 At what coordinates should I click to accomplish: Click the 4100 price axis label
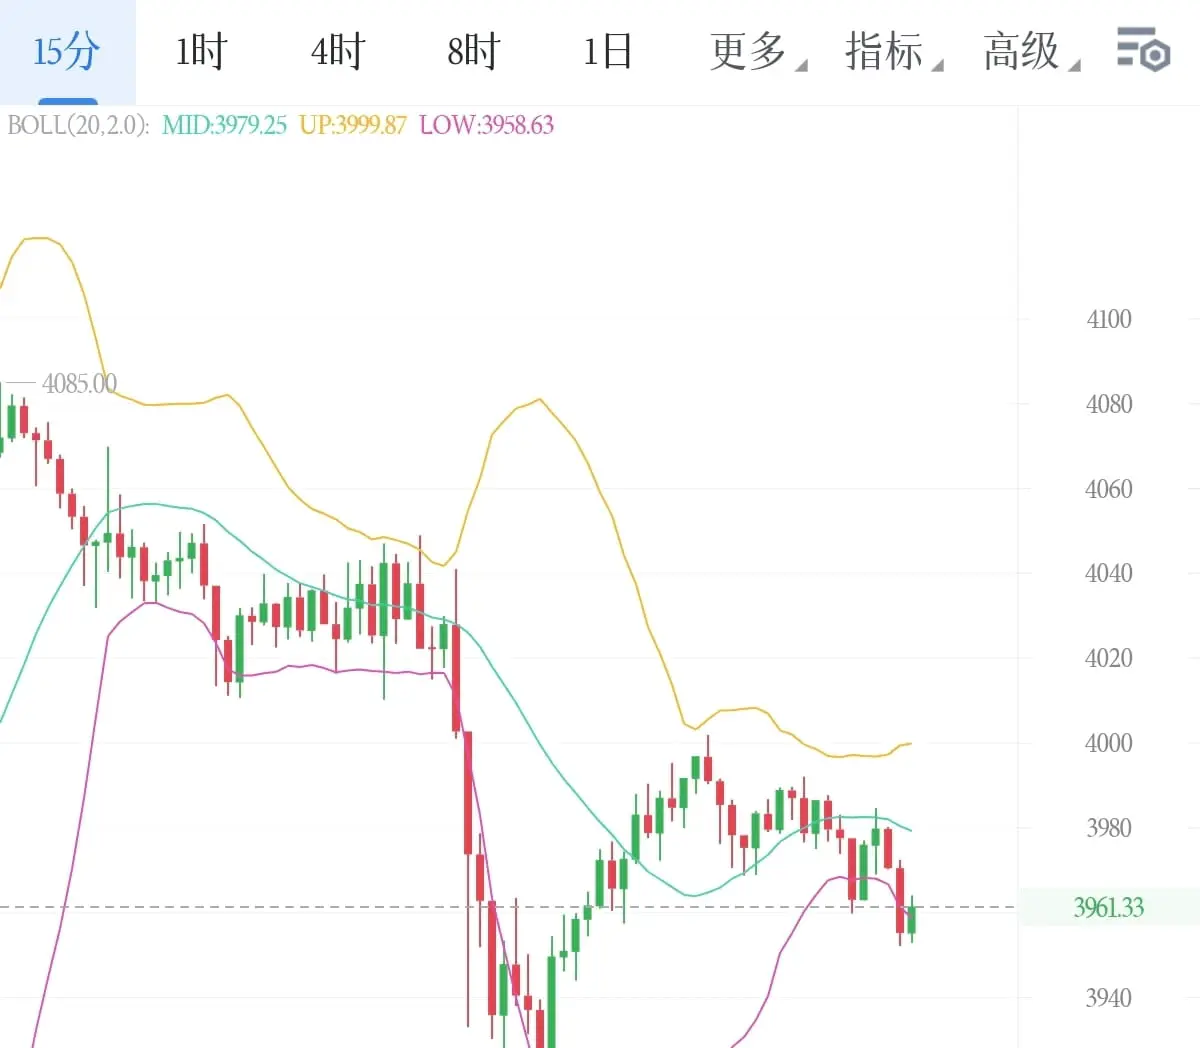click(x=1109, y=319)
